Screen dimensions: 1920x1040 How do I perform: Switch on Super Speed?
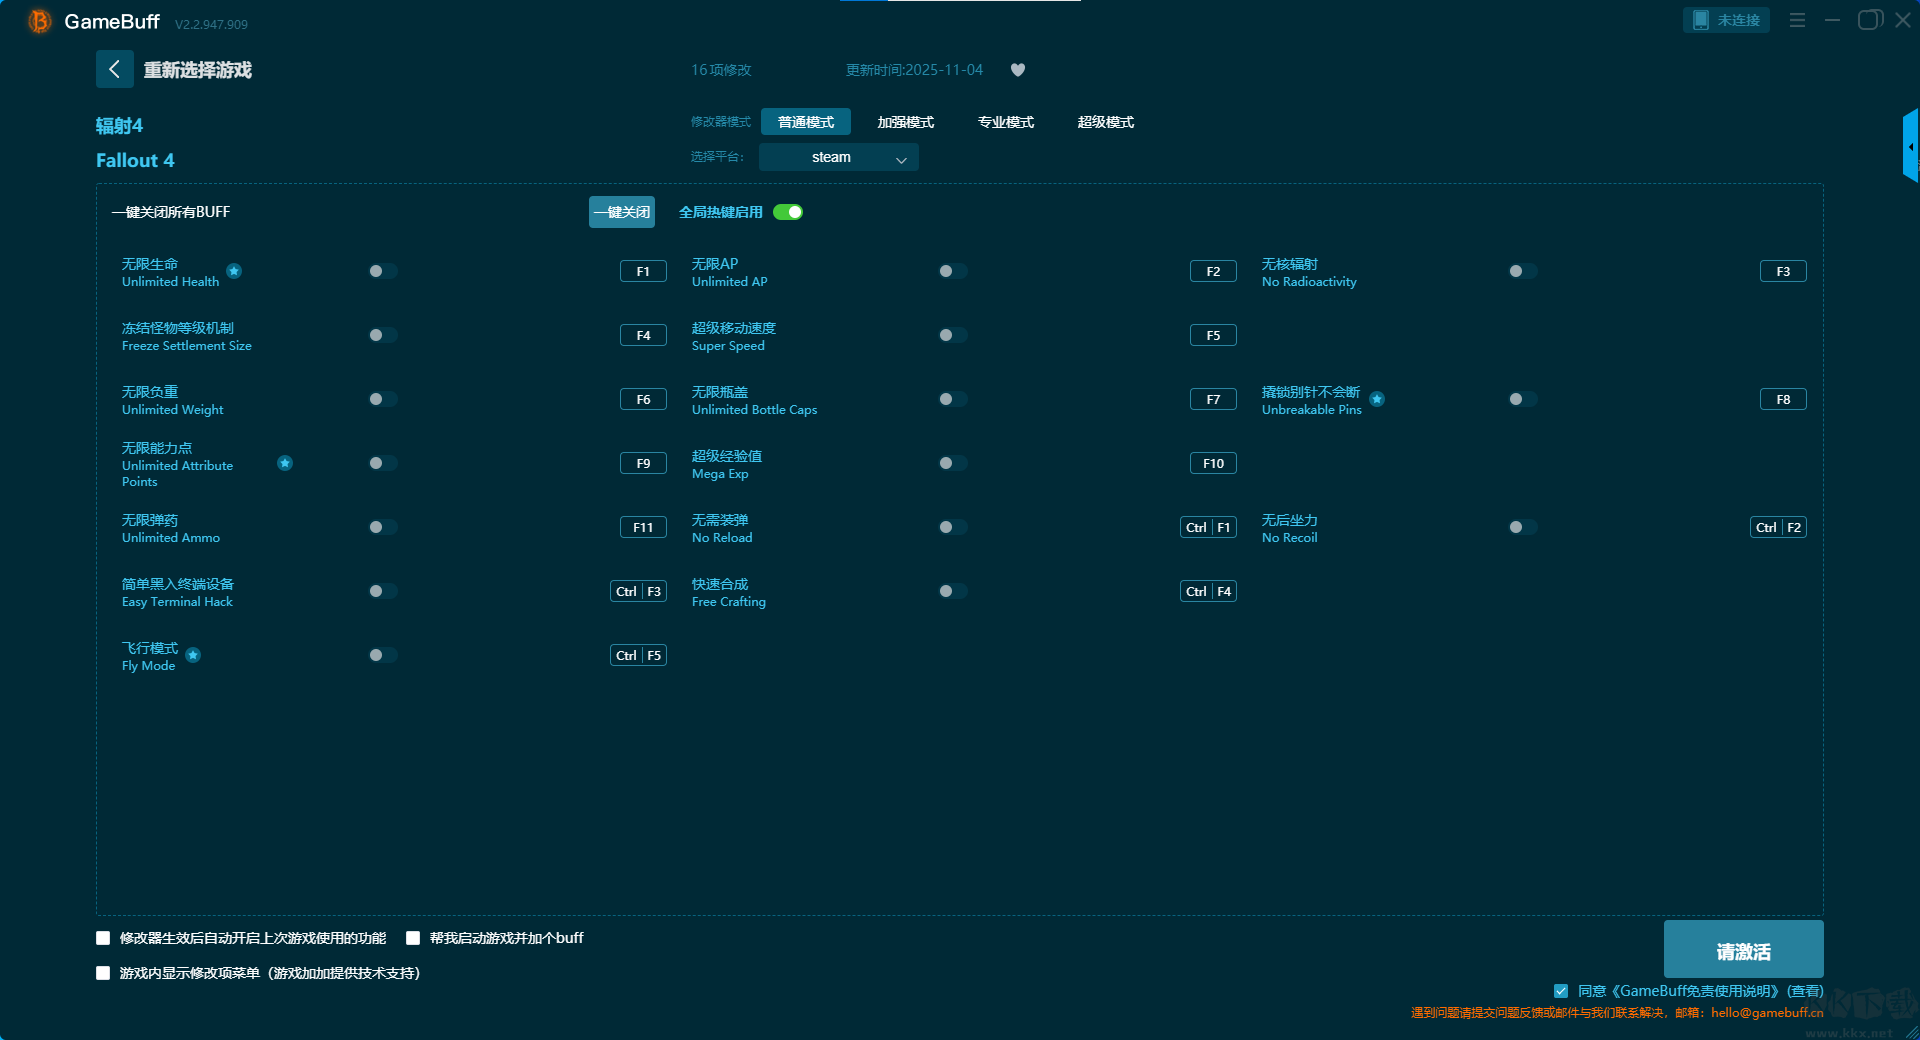tap(953, 335)
